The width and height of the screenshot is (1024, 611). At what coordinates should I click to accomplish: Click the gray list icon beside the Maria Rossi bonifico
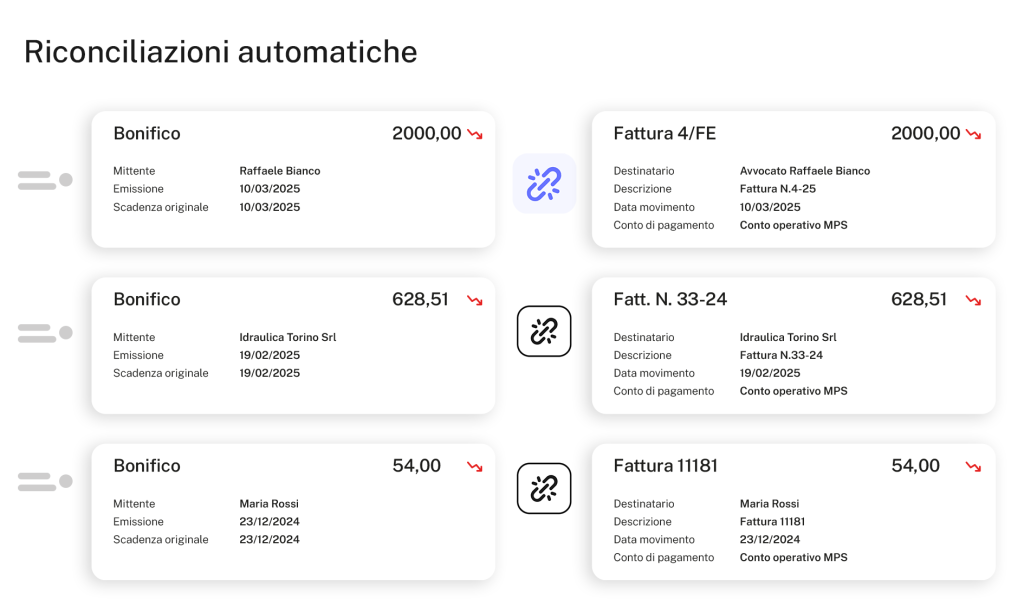[45, 482]
